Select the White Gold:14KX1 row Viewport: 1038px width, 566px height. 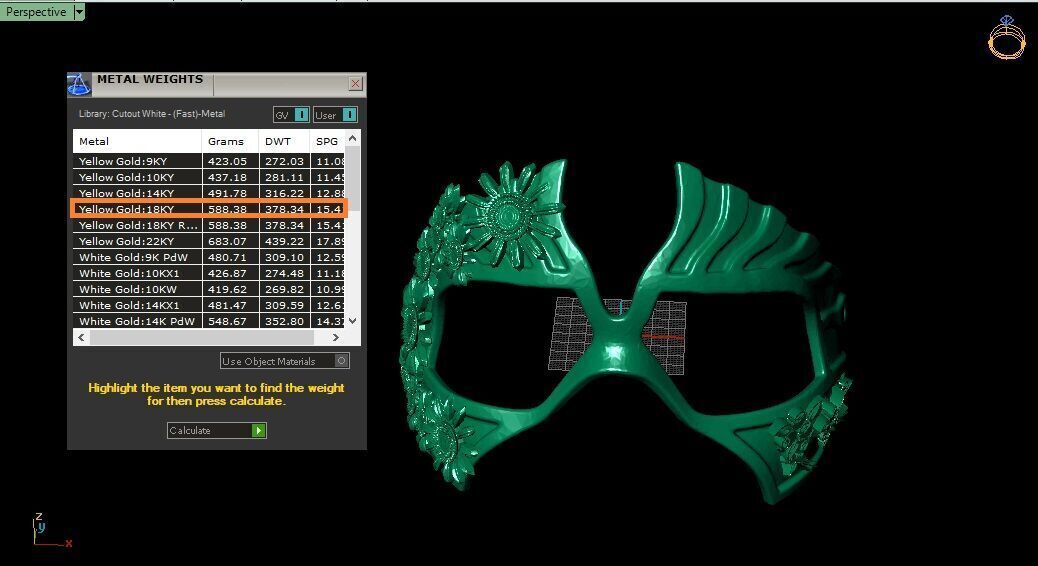[x=209, y=305]
